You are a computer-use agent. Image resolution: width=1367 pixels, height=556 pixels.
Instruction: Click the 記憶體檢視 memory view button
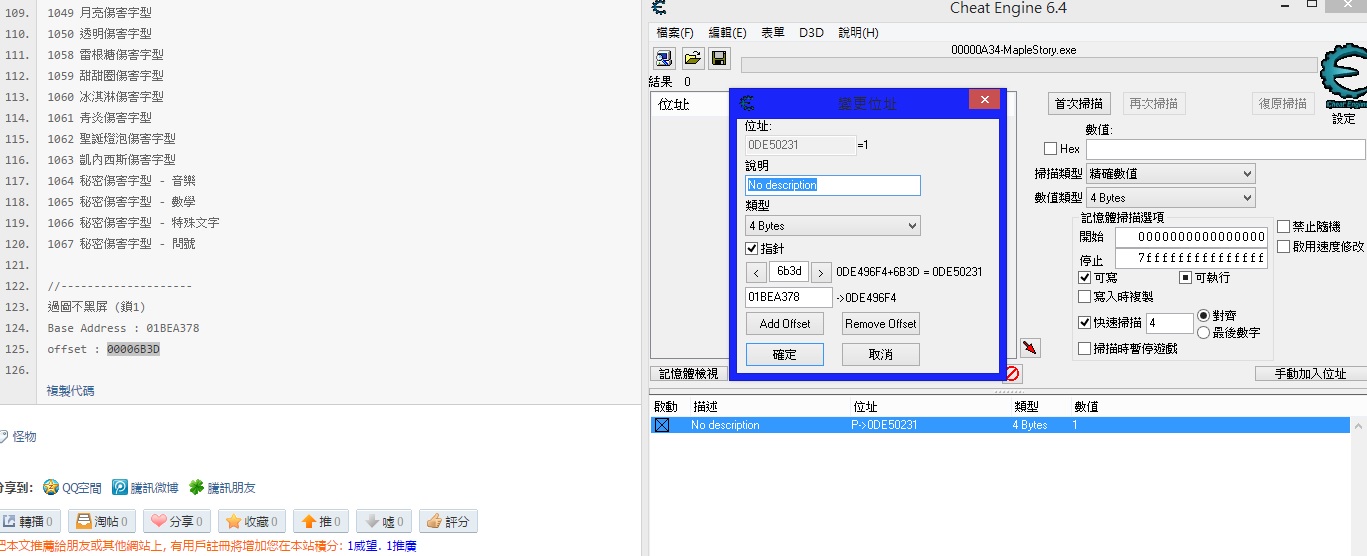688,373
